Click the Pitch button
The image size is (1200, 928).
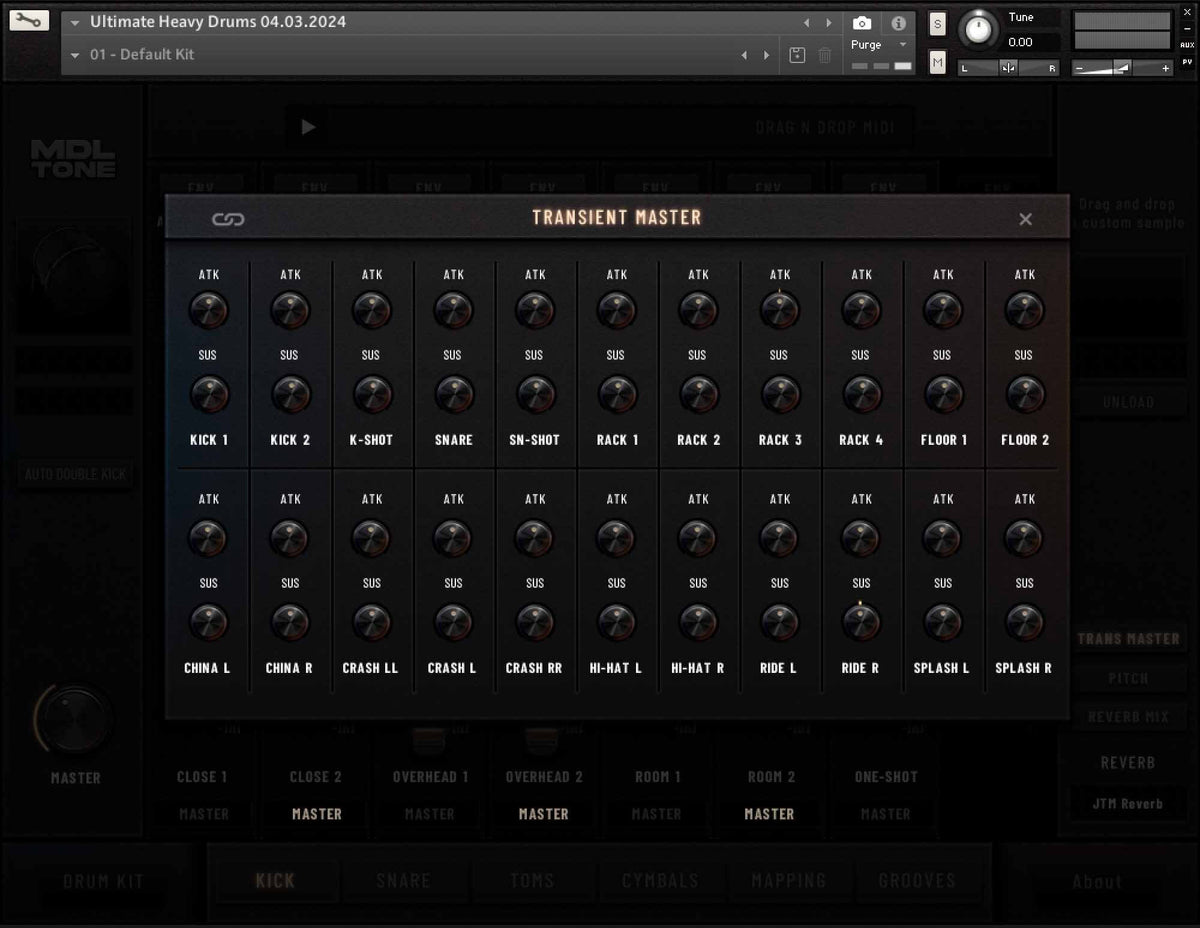[x=1128, y=678]
